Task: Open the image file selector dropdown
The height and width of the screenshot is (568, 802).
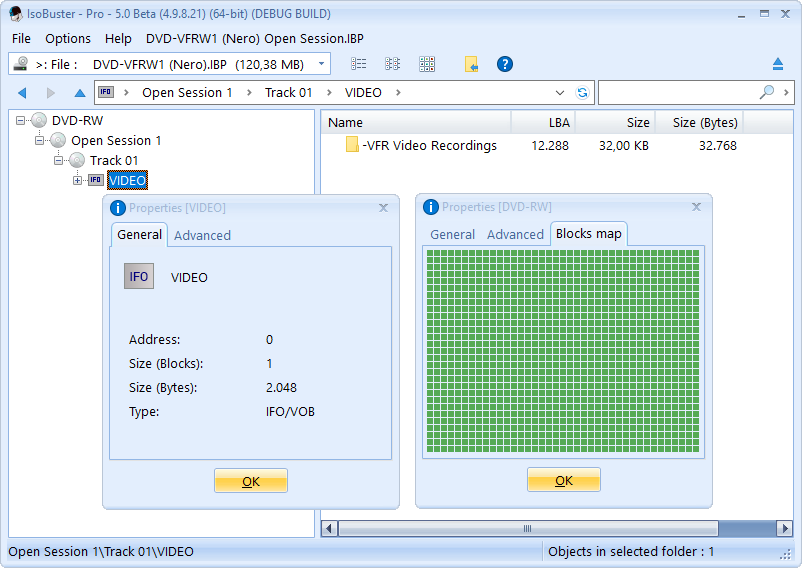Action: click(321, 64)
